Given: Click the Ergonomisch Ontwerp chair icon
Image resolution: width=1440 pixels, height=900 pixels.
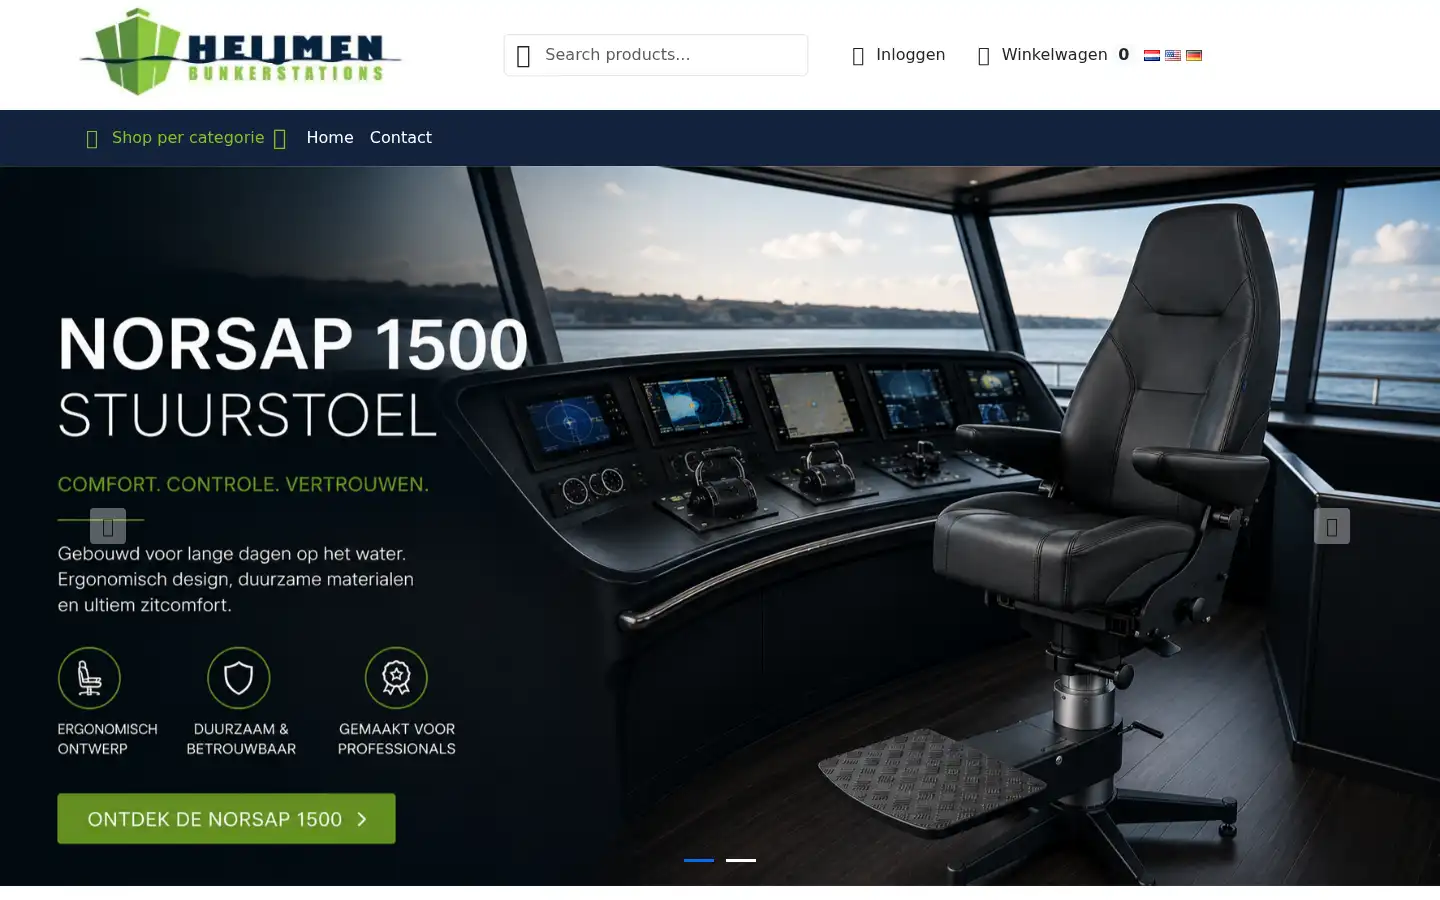Looking at the screenshot, I should coord(89,678).
